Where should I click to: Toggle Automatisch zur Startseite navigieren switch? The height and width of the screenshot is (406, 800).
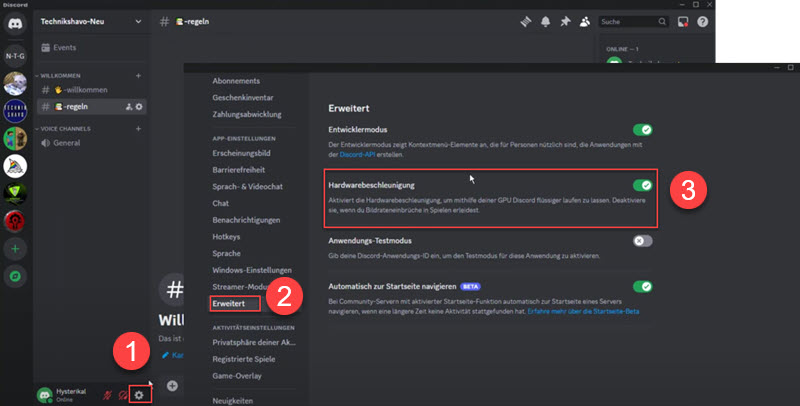point(642,286)
